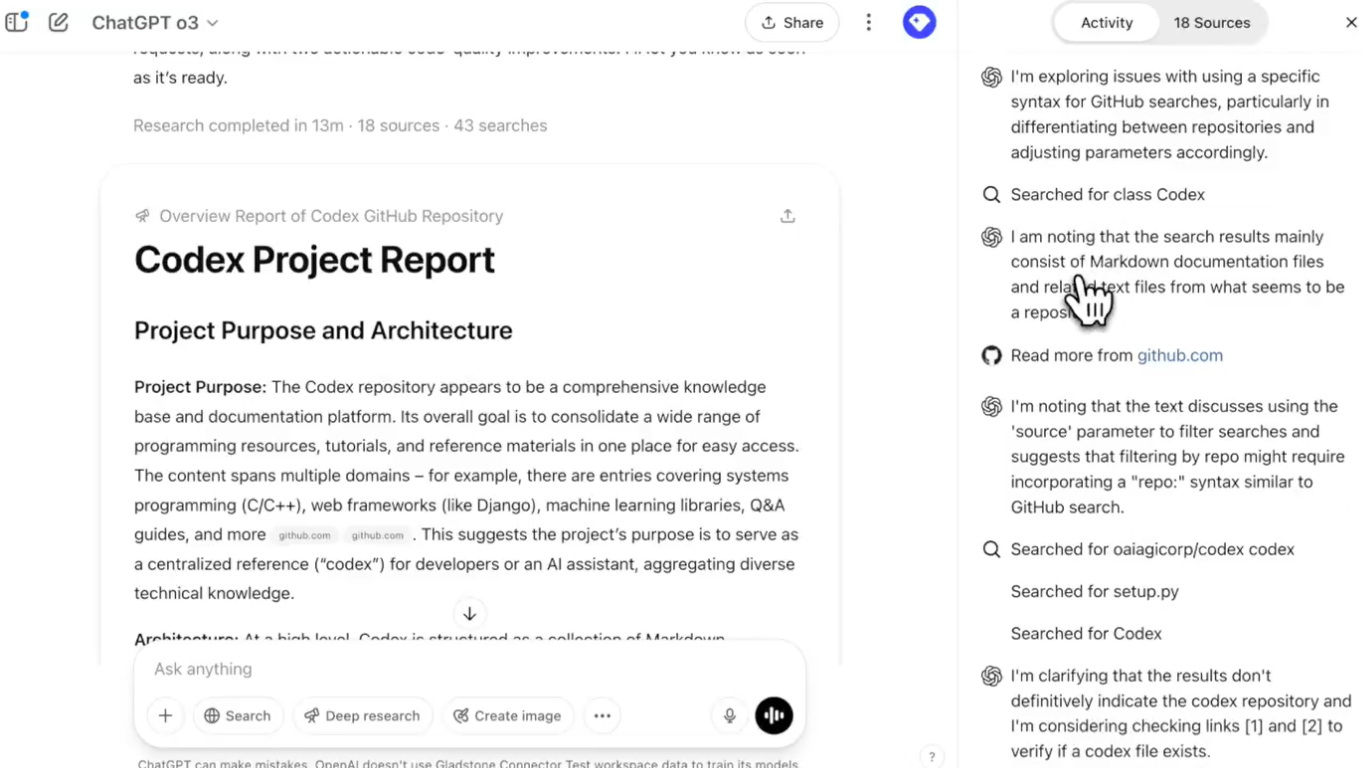Image resolution: width=1364 pixels, height=768 pixels.
Task: Click 'Searched for setup.py' entry
Action: [1095, 591]
